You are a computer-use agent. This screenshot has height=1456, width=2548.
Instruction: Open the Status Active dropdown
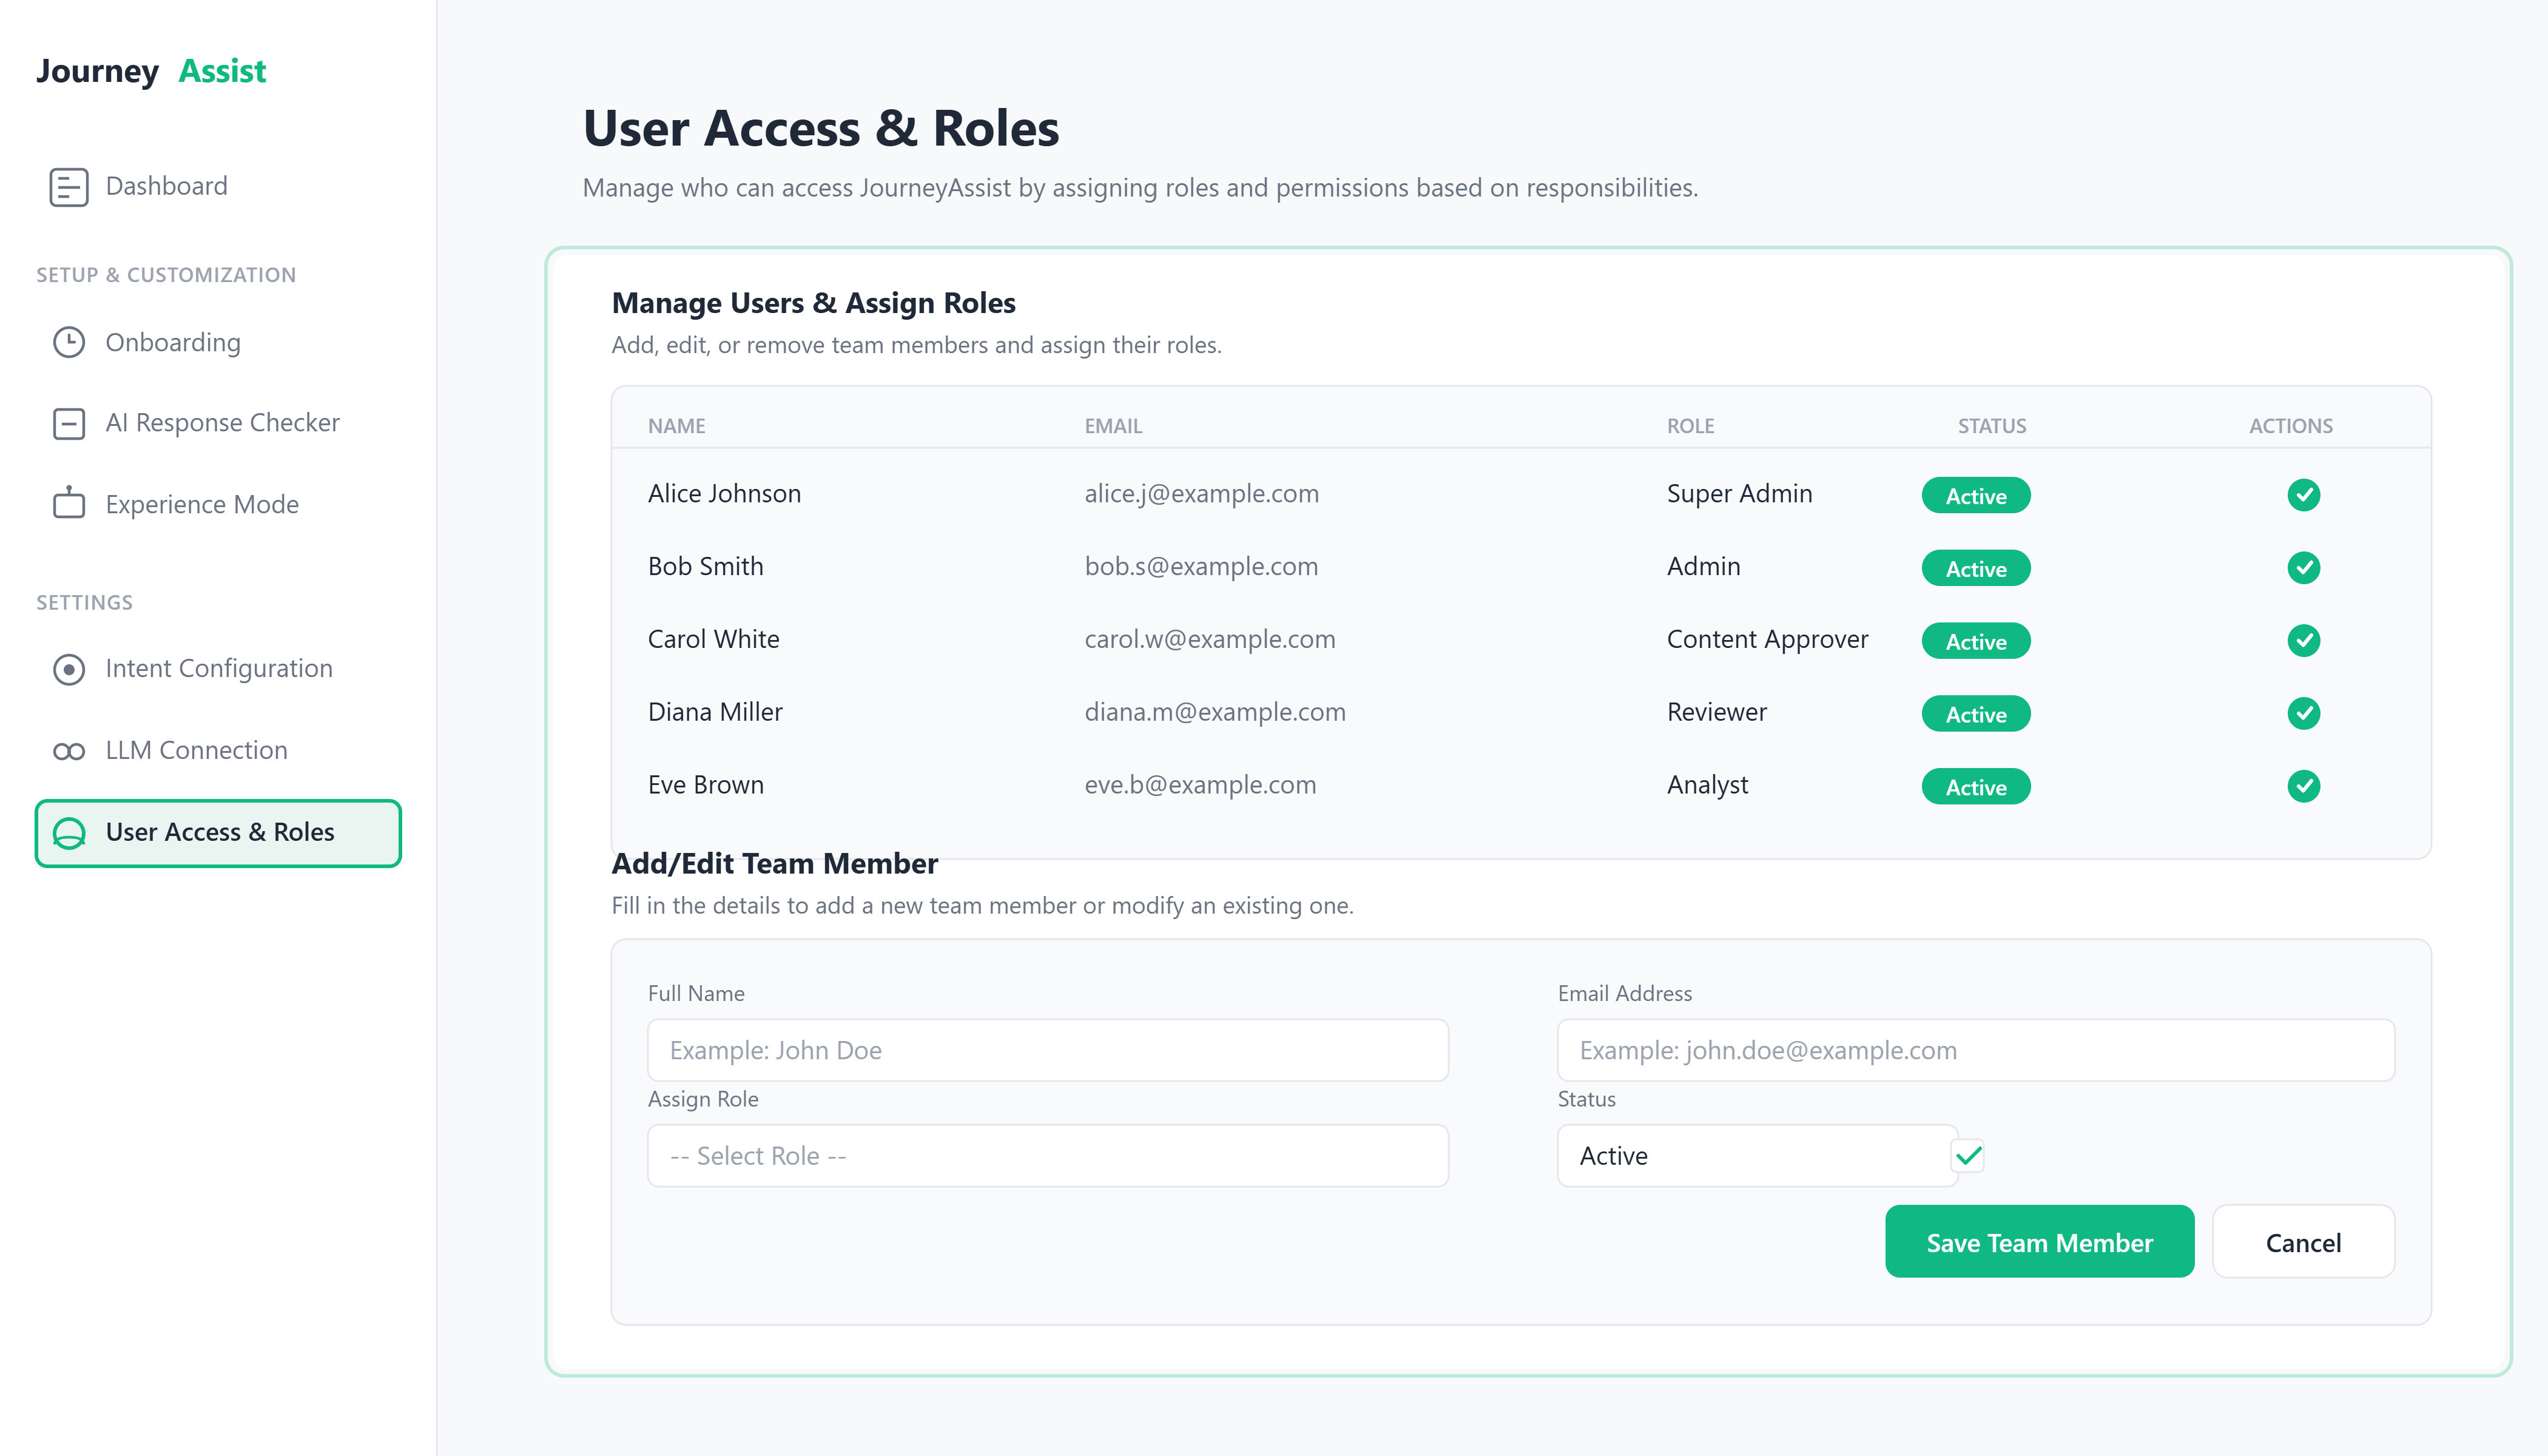tap(1758, 1156)
